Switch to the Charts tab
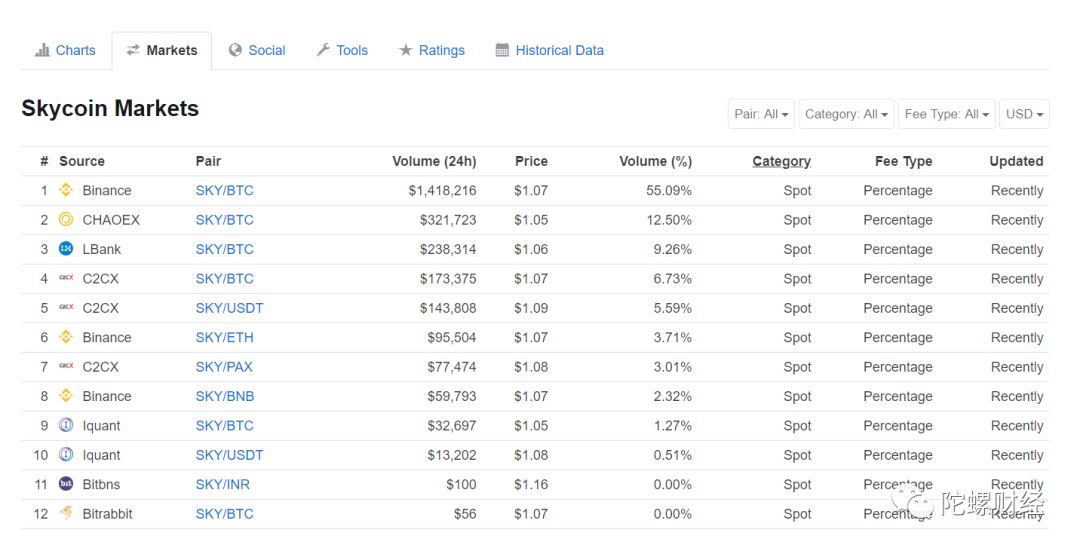 coord(66,50)
